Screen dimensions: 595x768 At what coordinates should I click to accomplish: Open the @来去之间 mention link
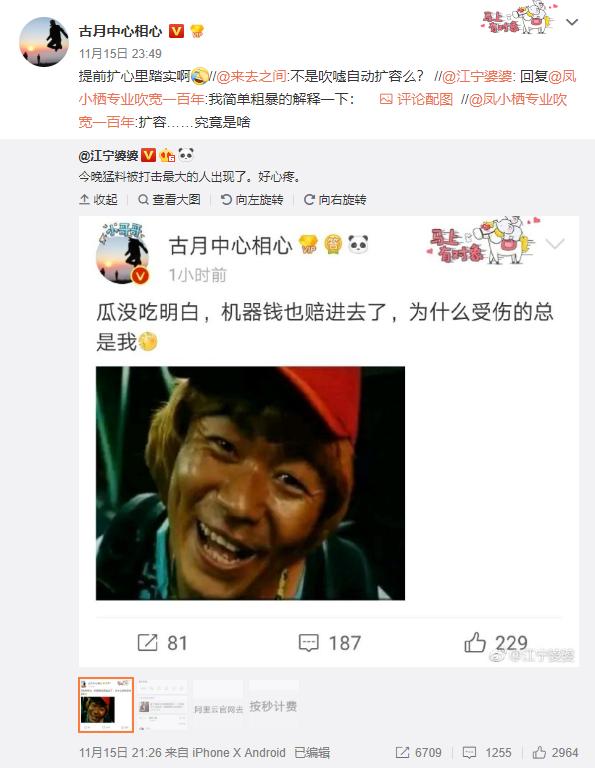click(x=252, y=76)
